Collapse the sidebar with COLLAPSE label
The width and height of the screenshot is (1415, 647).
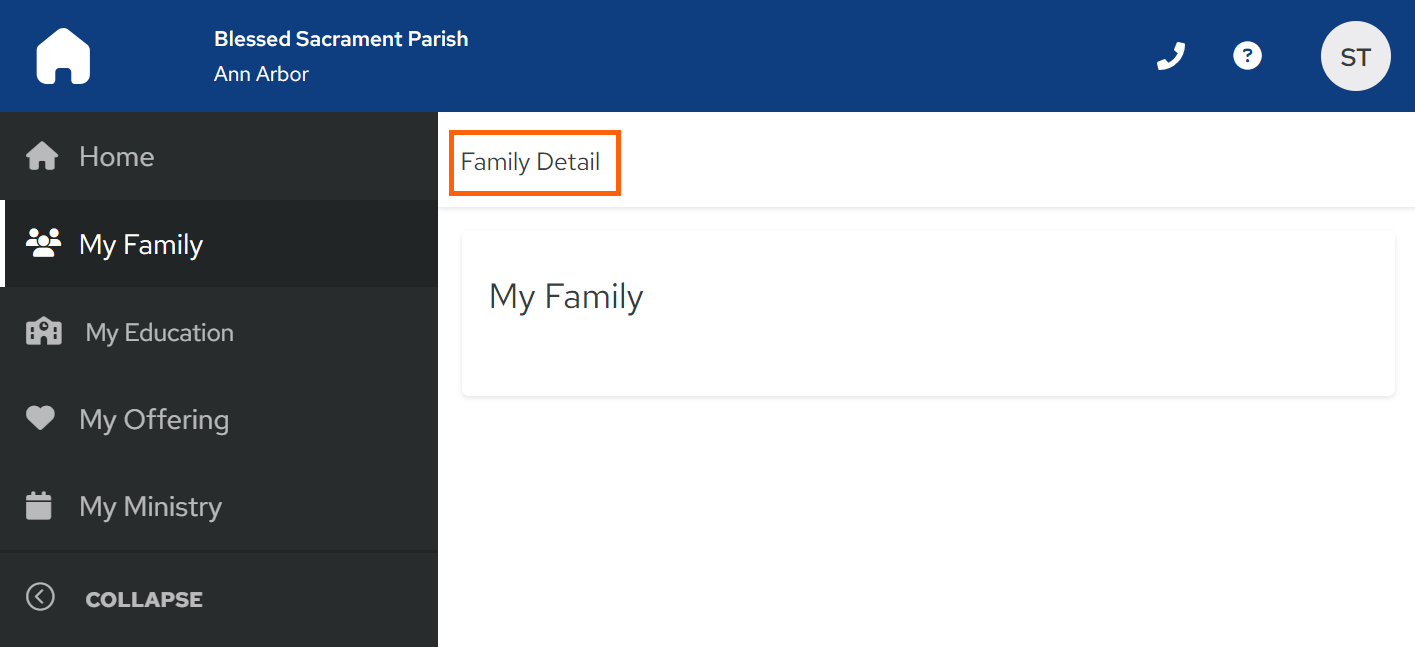(x=144, y=600)
